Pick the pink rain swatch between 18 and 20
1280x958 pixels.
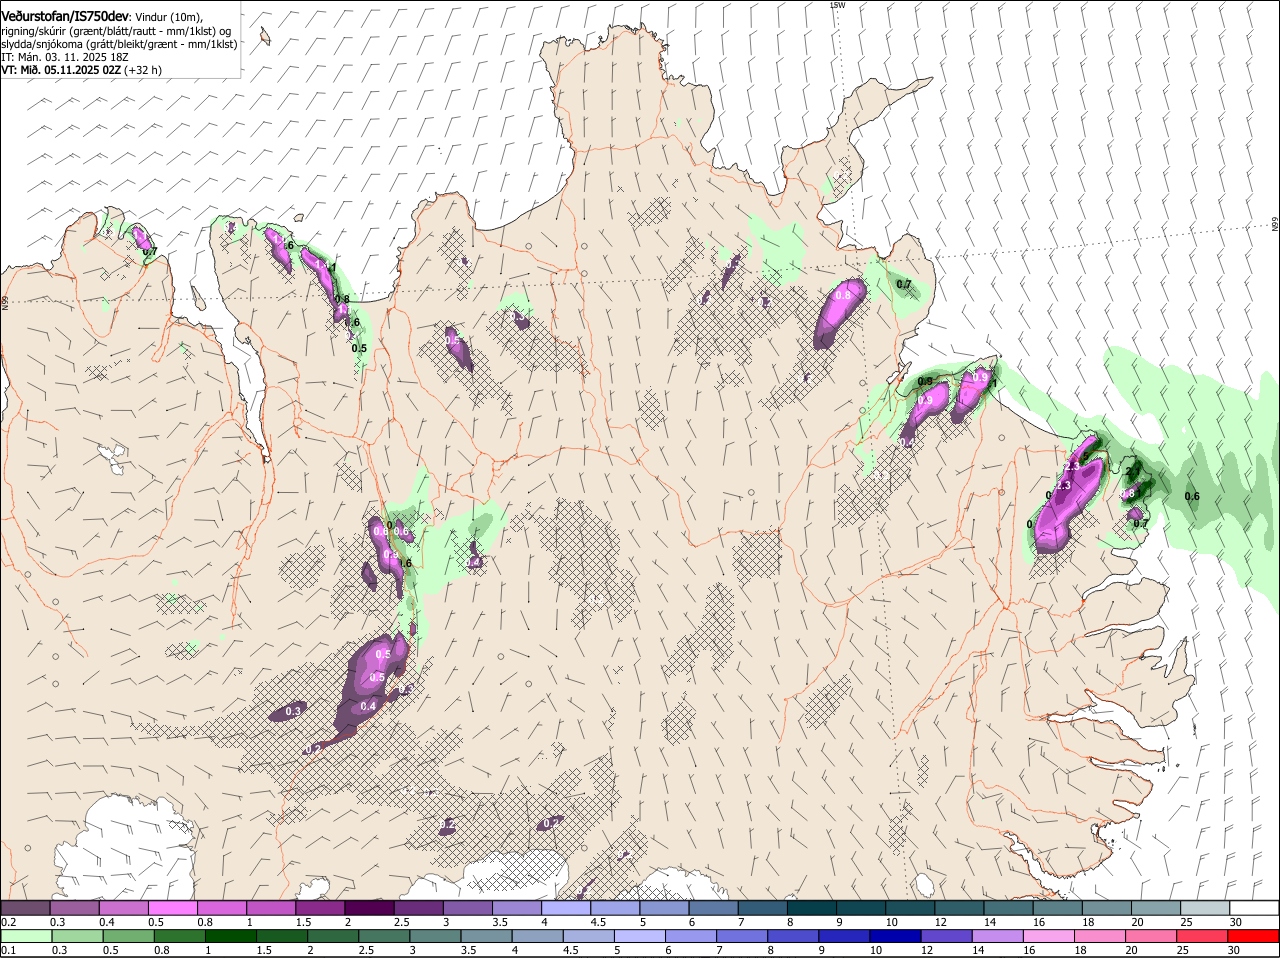1101,935
